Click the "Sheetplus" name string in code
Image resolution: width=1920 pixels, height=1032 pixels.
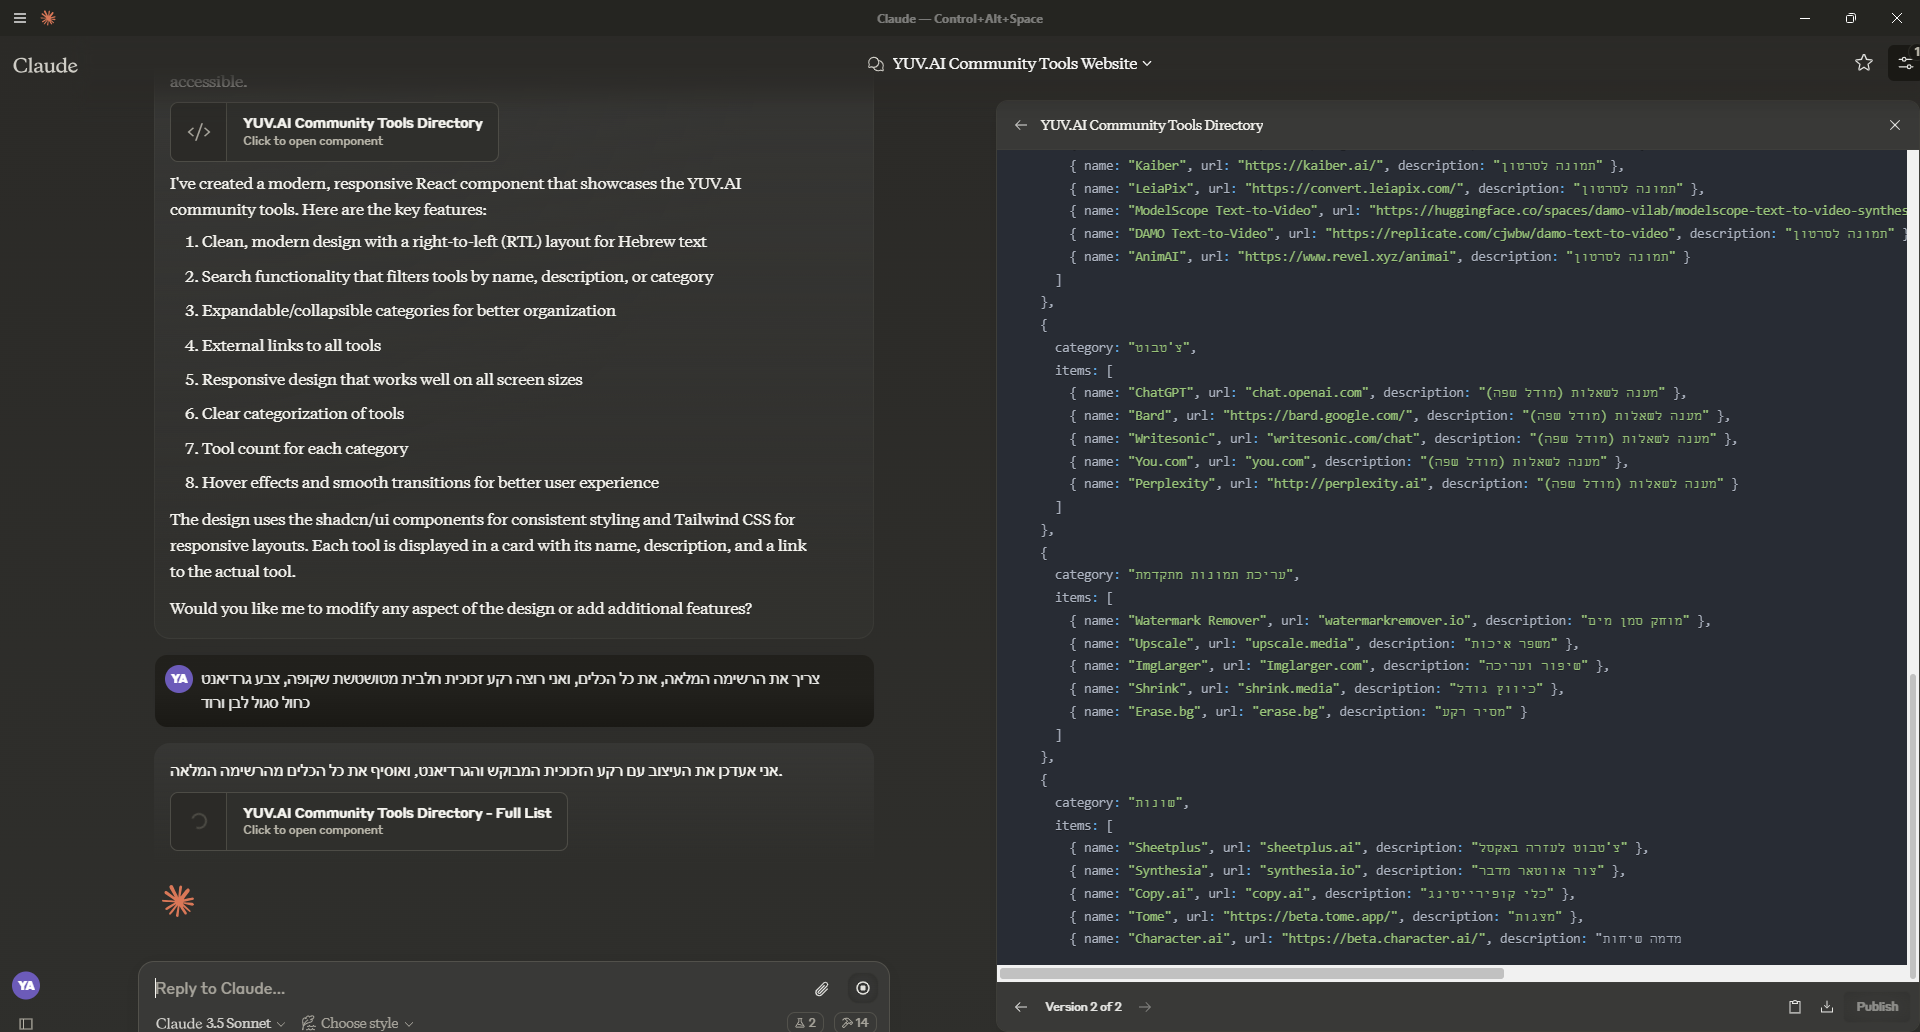pyautogui.click(x=1167, y=848)
